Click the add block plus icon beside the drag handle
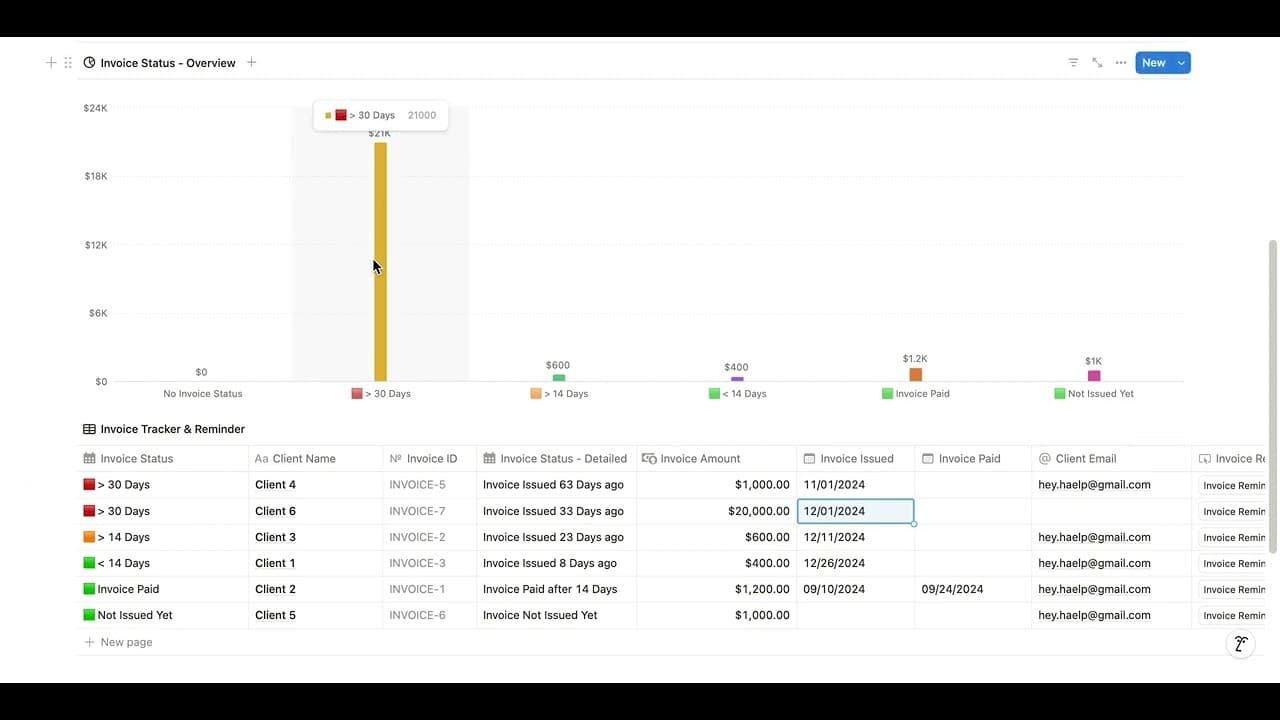This screenshot has height=720, width=1280. (x=51, y=63)
